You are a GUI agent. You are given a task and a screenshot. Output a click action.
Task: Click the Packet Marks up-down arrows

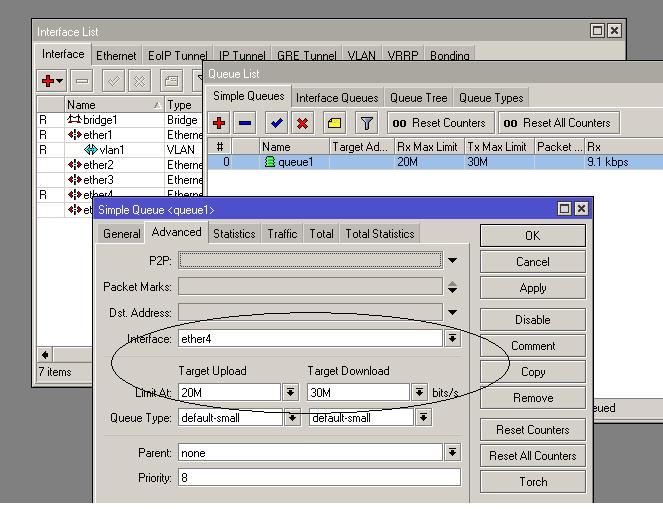tap(452, 287)
